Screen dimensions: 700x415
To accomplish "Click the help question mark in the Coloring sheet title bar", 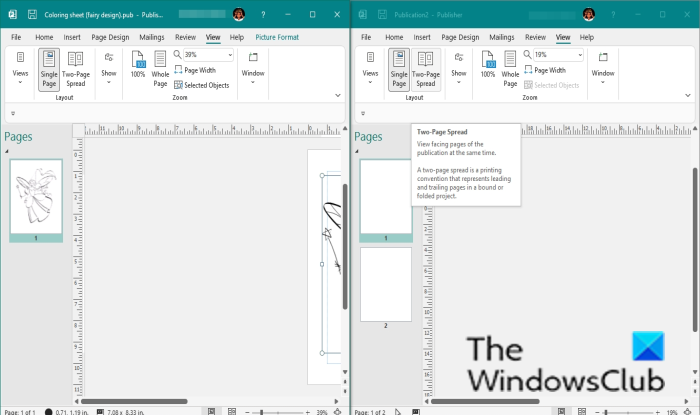I will (263, 14).
